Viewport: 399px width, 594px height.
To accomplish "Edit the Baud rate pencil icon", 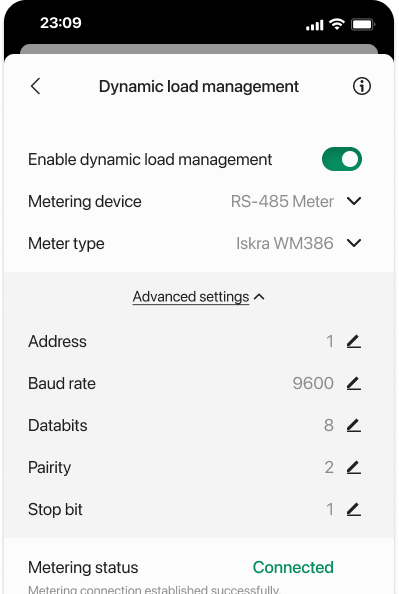I will 354,383.
